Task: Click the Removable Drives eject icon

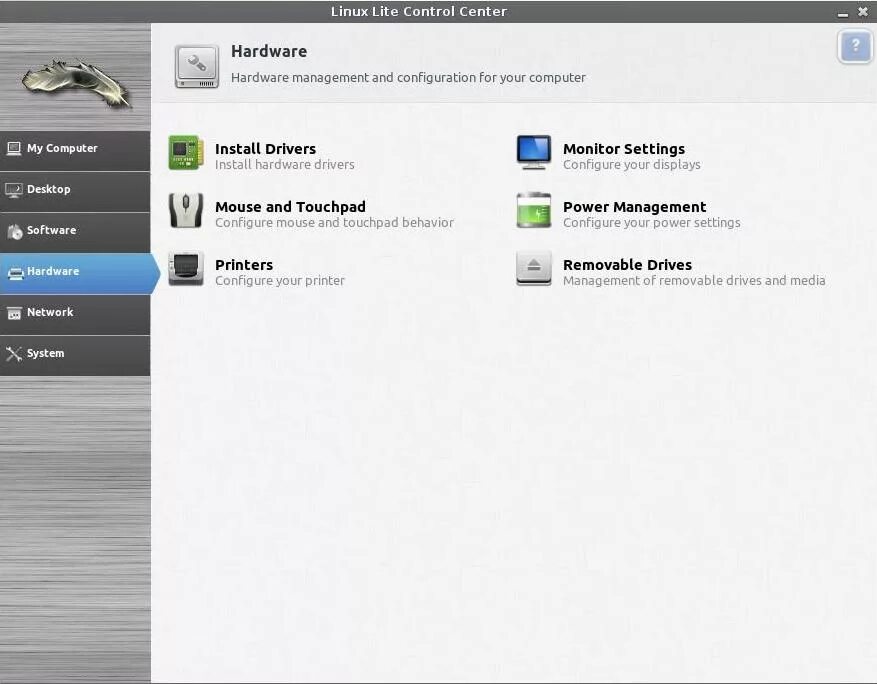Action: pos(534,268)
